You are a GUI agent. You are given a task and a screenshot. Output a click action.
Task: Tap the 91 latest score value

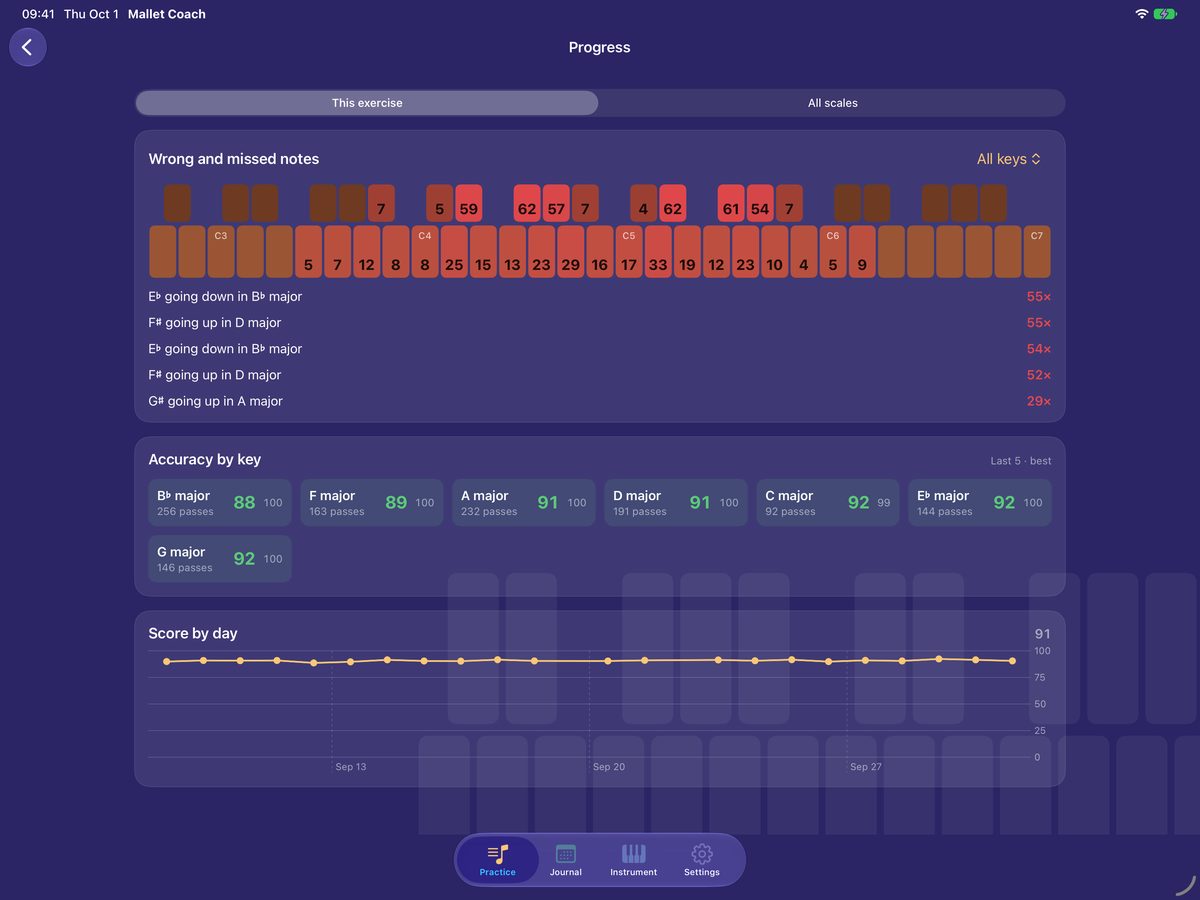pyautogui.click(x=1043, y=634)
